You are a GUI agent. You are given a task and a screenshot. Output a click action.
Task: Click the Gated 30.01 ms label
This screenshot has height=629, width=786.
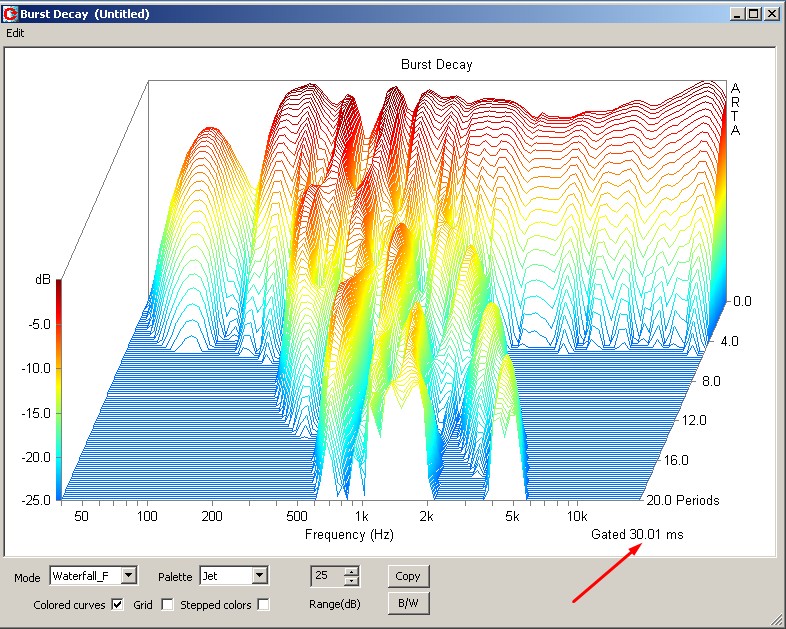point(637,535)
